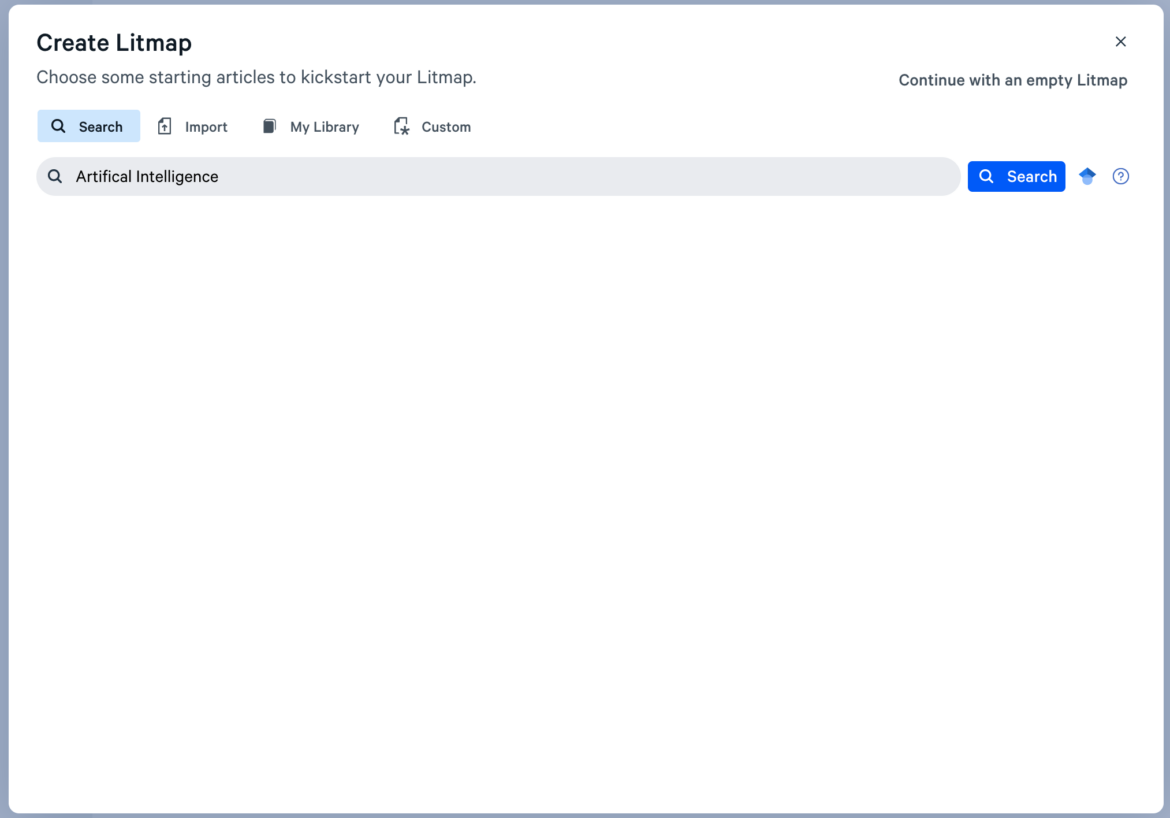Click the magnifier icon inside the search field
The height and width of the screenshot is (818, 1170).
click(x=55, y=176)
